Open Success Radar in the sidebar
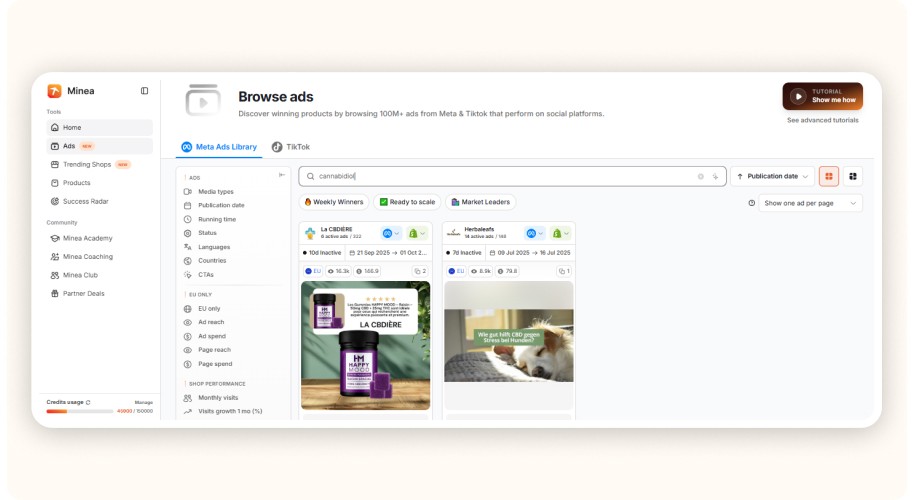Screen dimensions: 914x500 tap(99, 201)
